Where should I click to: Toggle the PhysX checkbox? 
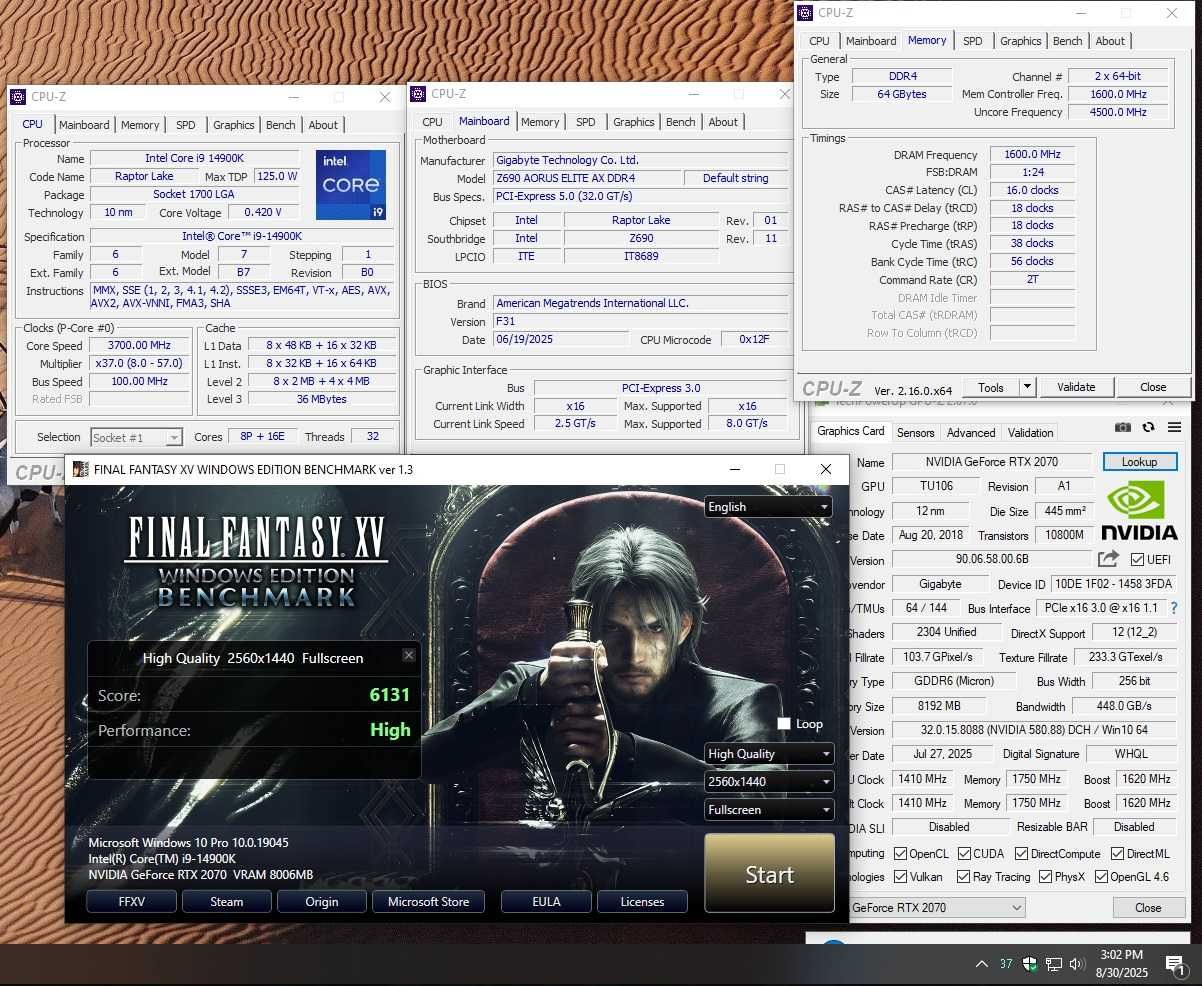pyautogui.click(x=1045, y=877)
